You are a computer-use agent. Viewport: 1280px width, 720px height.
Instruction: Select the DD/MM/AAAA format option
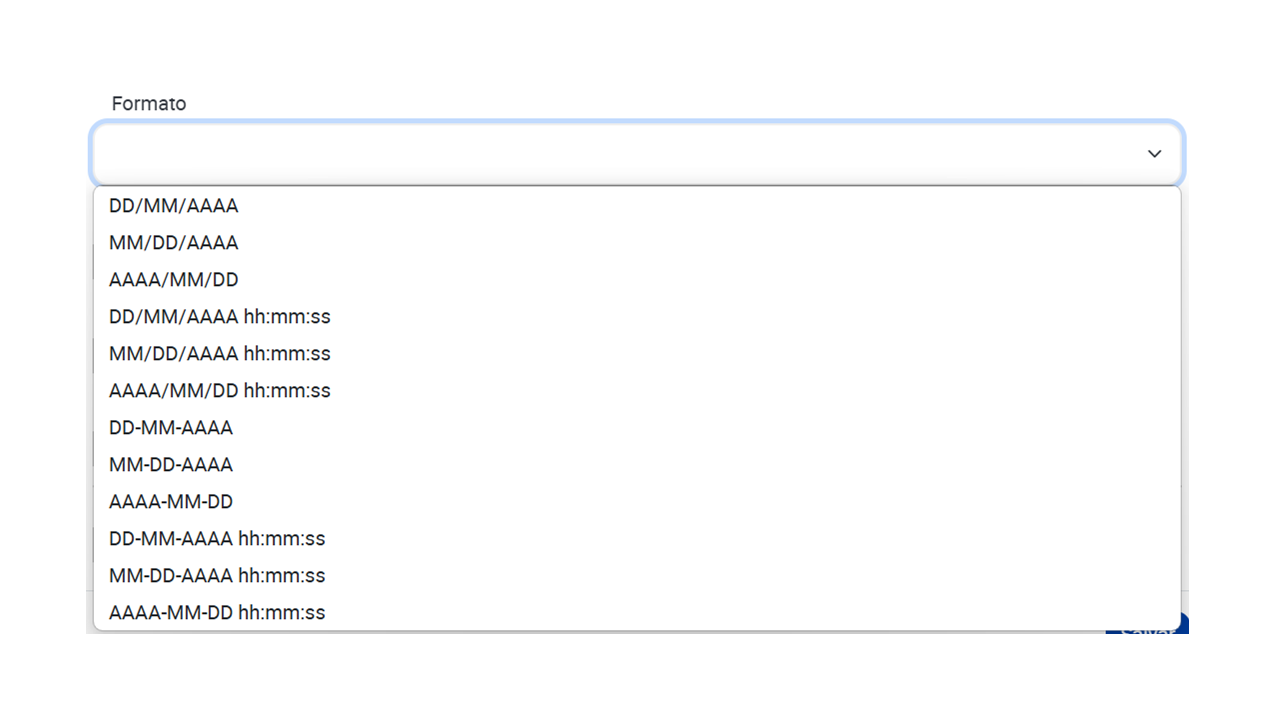pos(637,206)
